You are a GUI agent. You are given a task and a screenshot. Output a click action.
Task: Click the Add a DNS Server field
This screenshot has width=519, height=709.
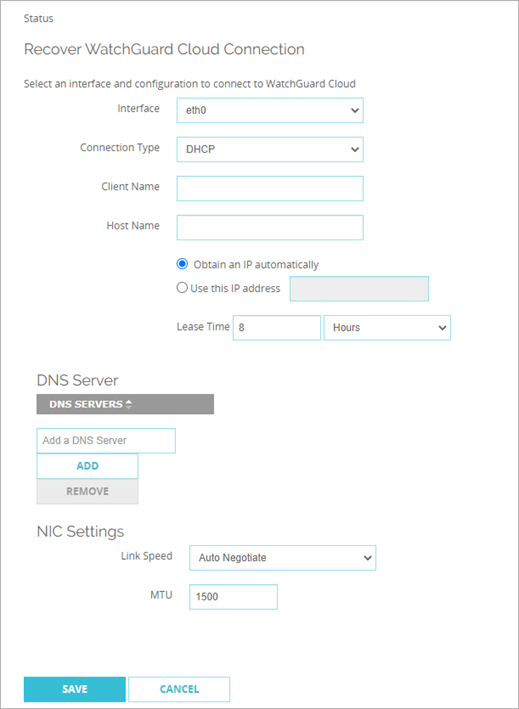click(x=106, y=440)
